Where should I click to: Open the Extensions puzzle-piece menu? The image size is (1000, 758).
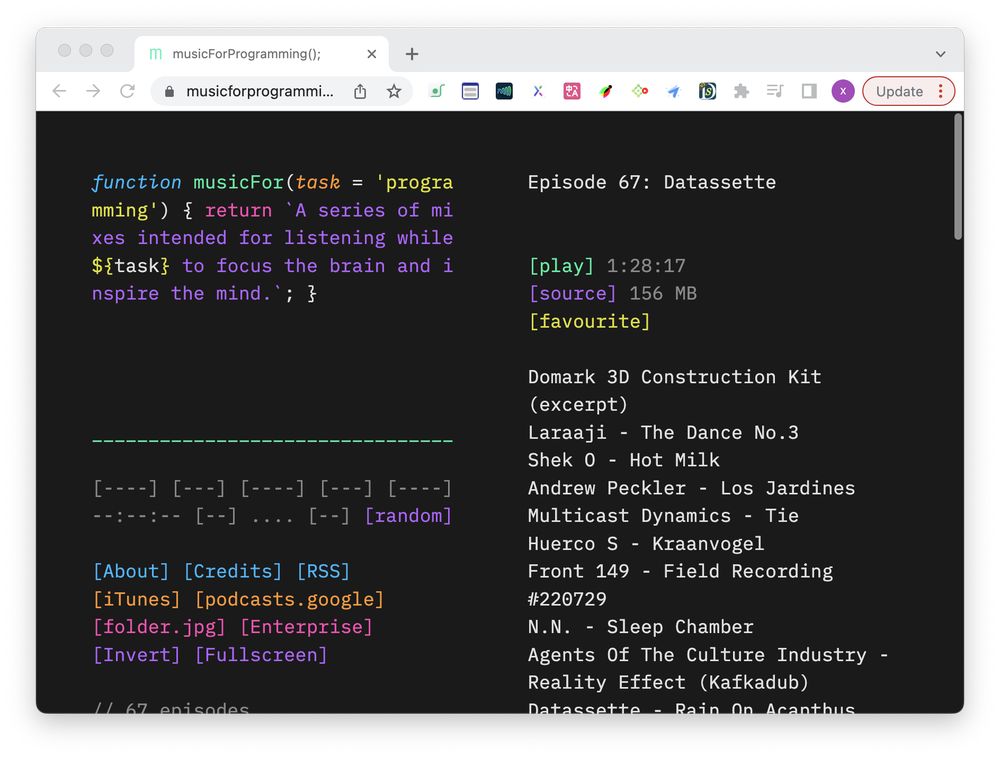(741, 91)
